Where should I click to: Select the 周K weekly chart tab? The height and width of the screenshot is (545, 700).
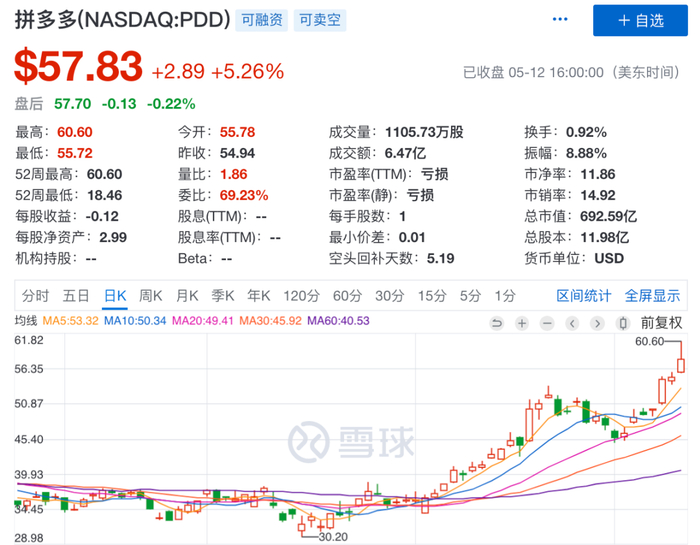(x=150, y=295)
